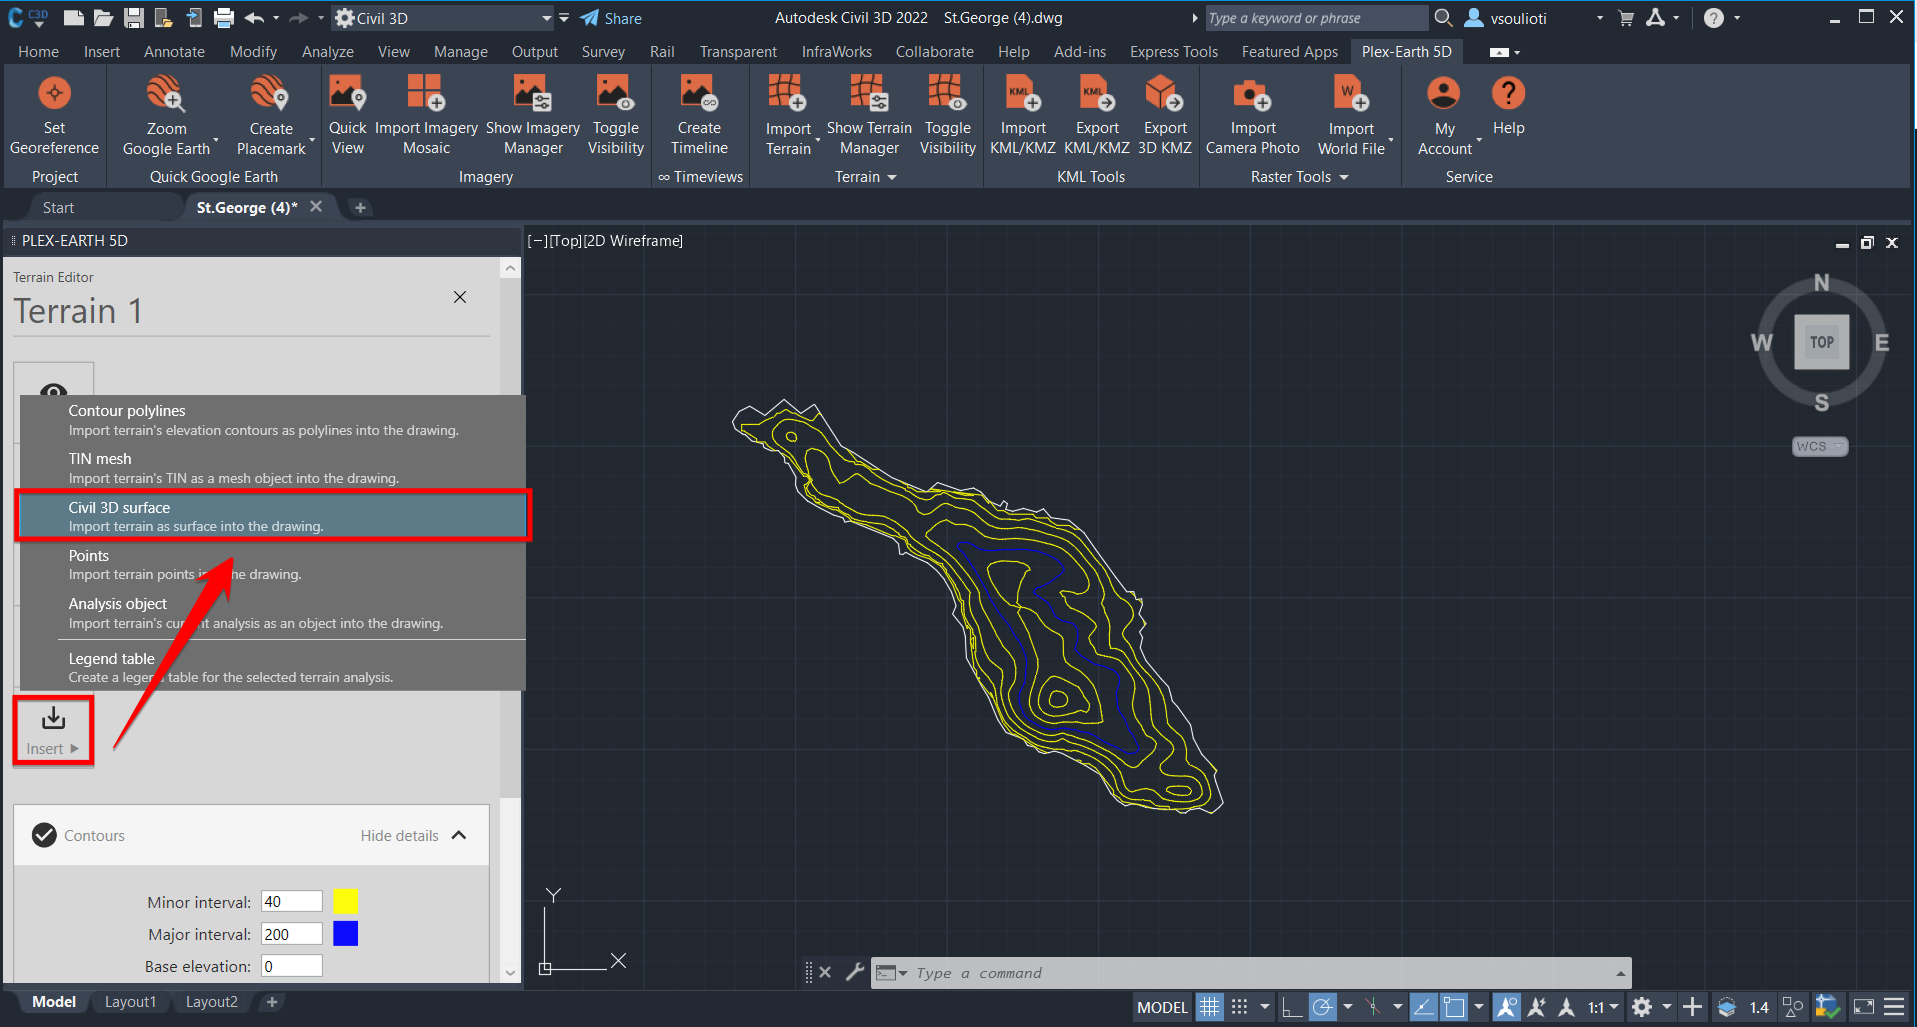This screenshot has width=1917, height=1027.
Task: Open Civil 3D workspace dropdown
Action: [x=547, y=18]
